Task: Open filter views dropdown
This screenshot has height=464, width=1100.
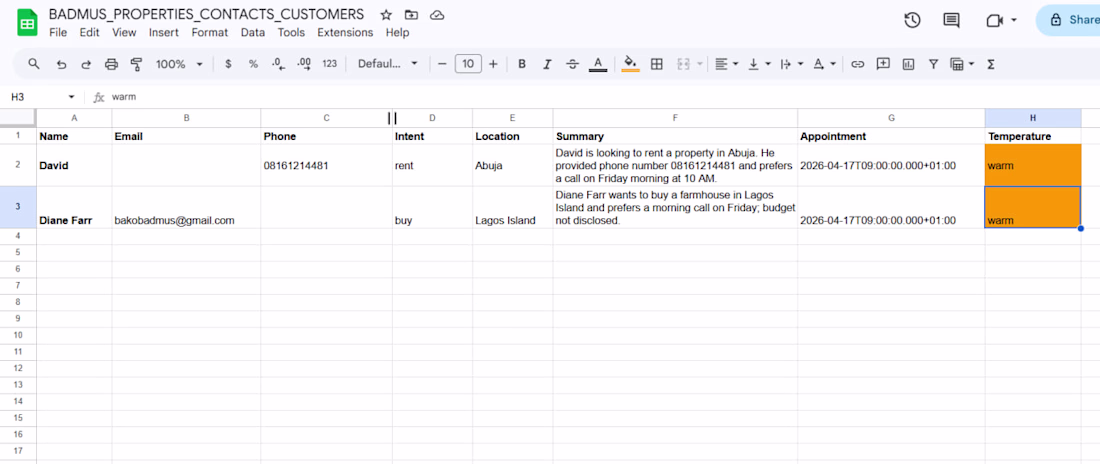Action: [x=962, y=64]
